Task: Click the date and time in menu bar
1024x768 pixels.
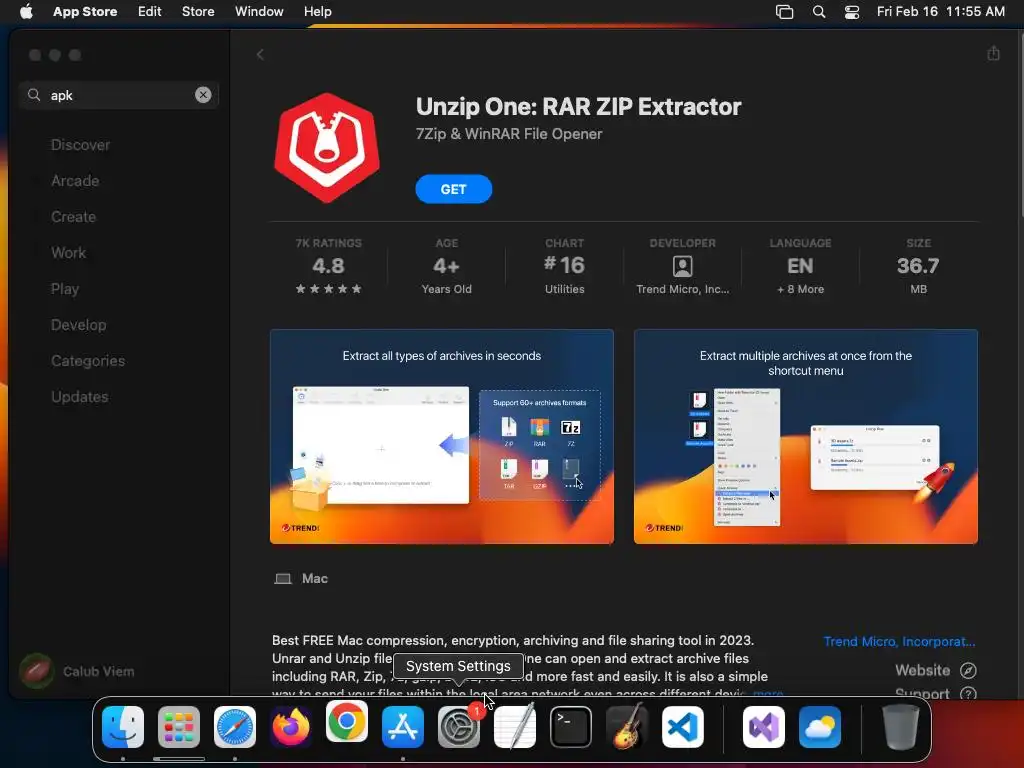Action: click(940, 12)
